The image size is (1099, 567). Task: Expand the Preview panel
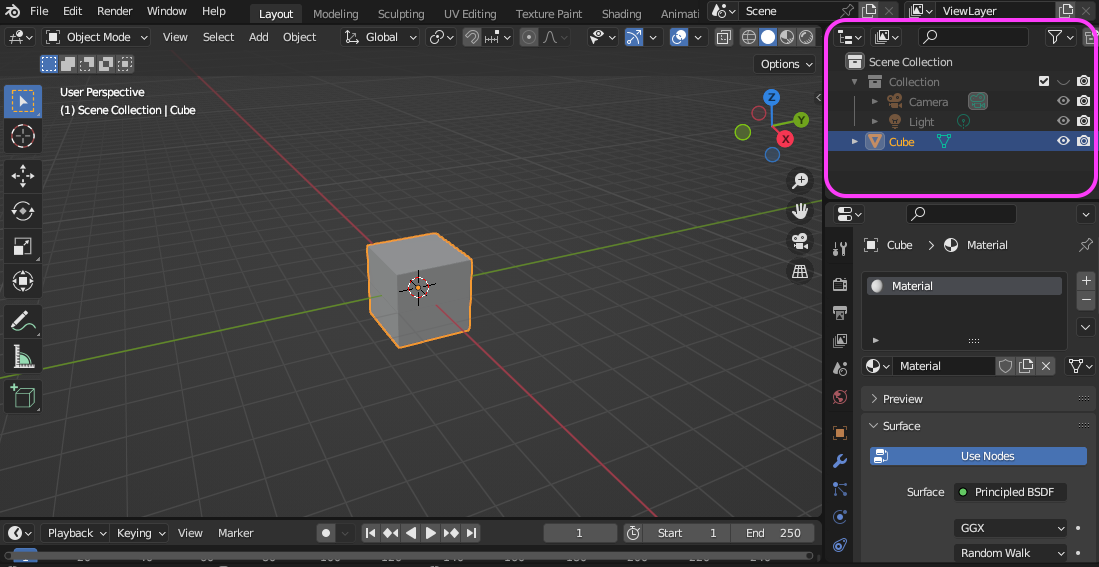click(x=978, y=399)
